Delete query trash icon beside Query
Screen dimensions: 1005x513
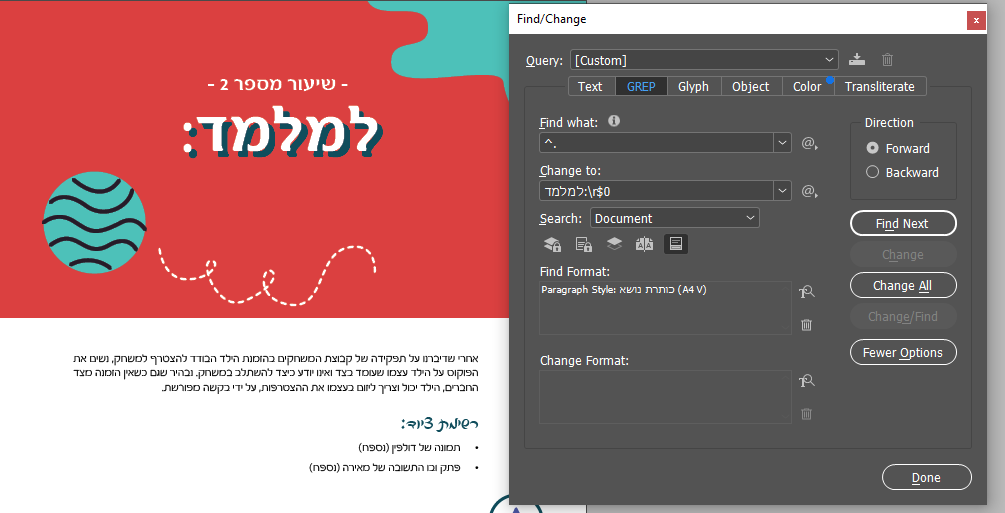click(887, 60)
